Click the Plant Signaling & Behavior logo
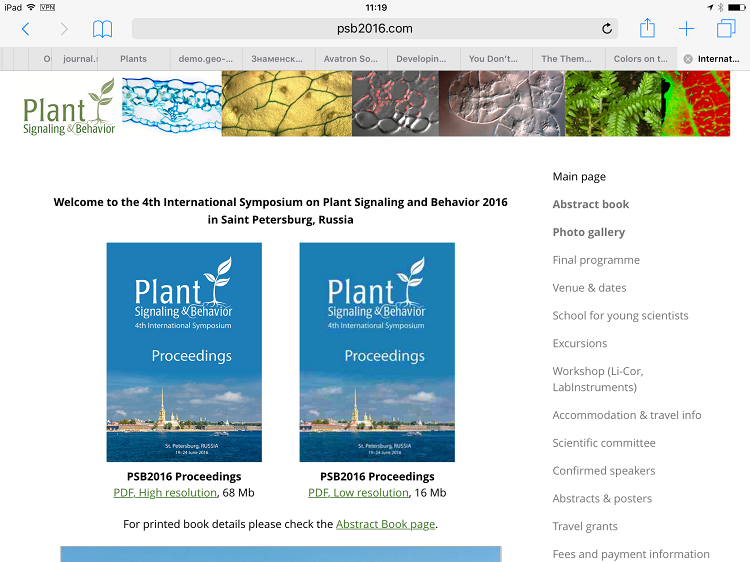Viewport: 750px width, 562px height. (x=69, y=107)
